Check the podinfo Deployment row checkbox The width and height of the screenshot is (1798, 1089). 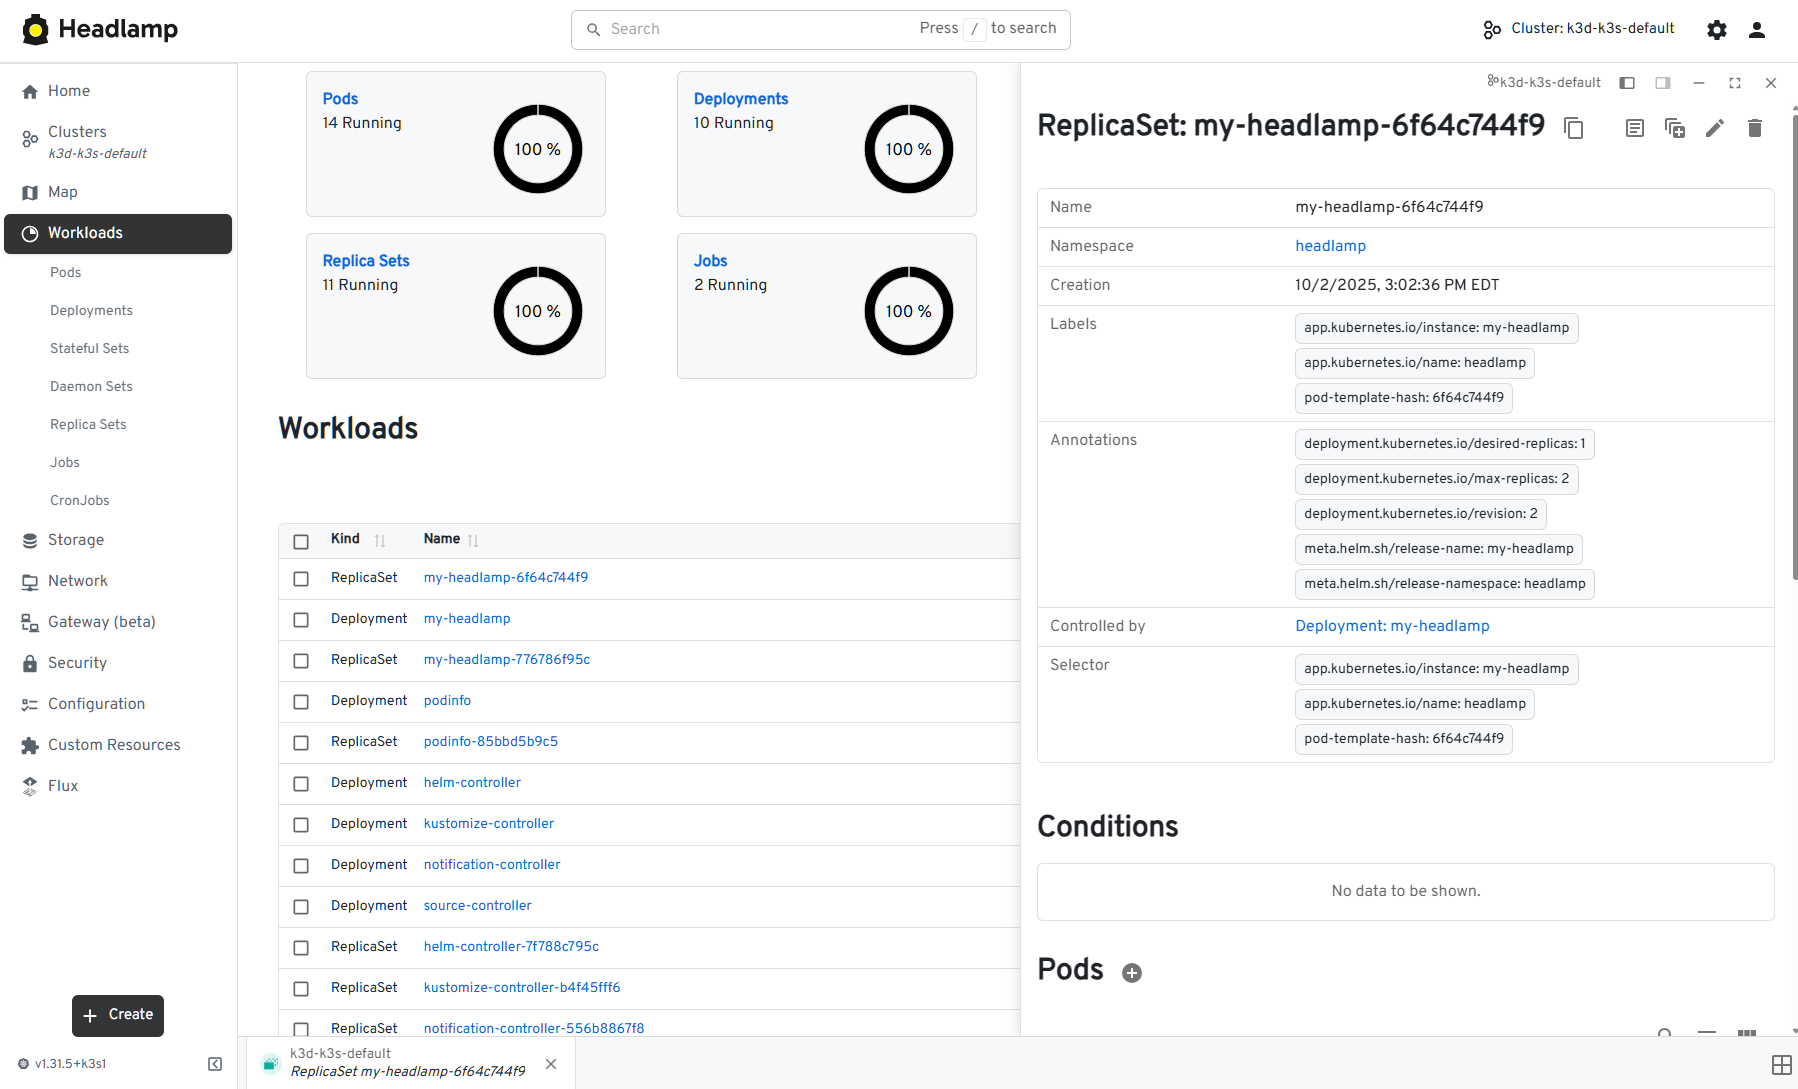pyautogui.click(x=301, y=702)
